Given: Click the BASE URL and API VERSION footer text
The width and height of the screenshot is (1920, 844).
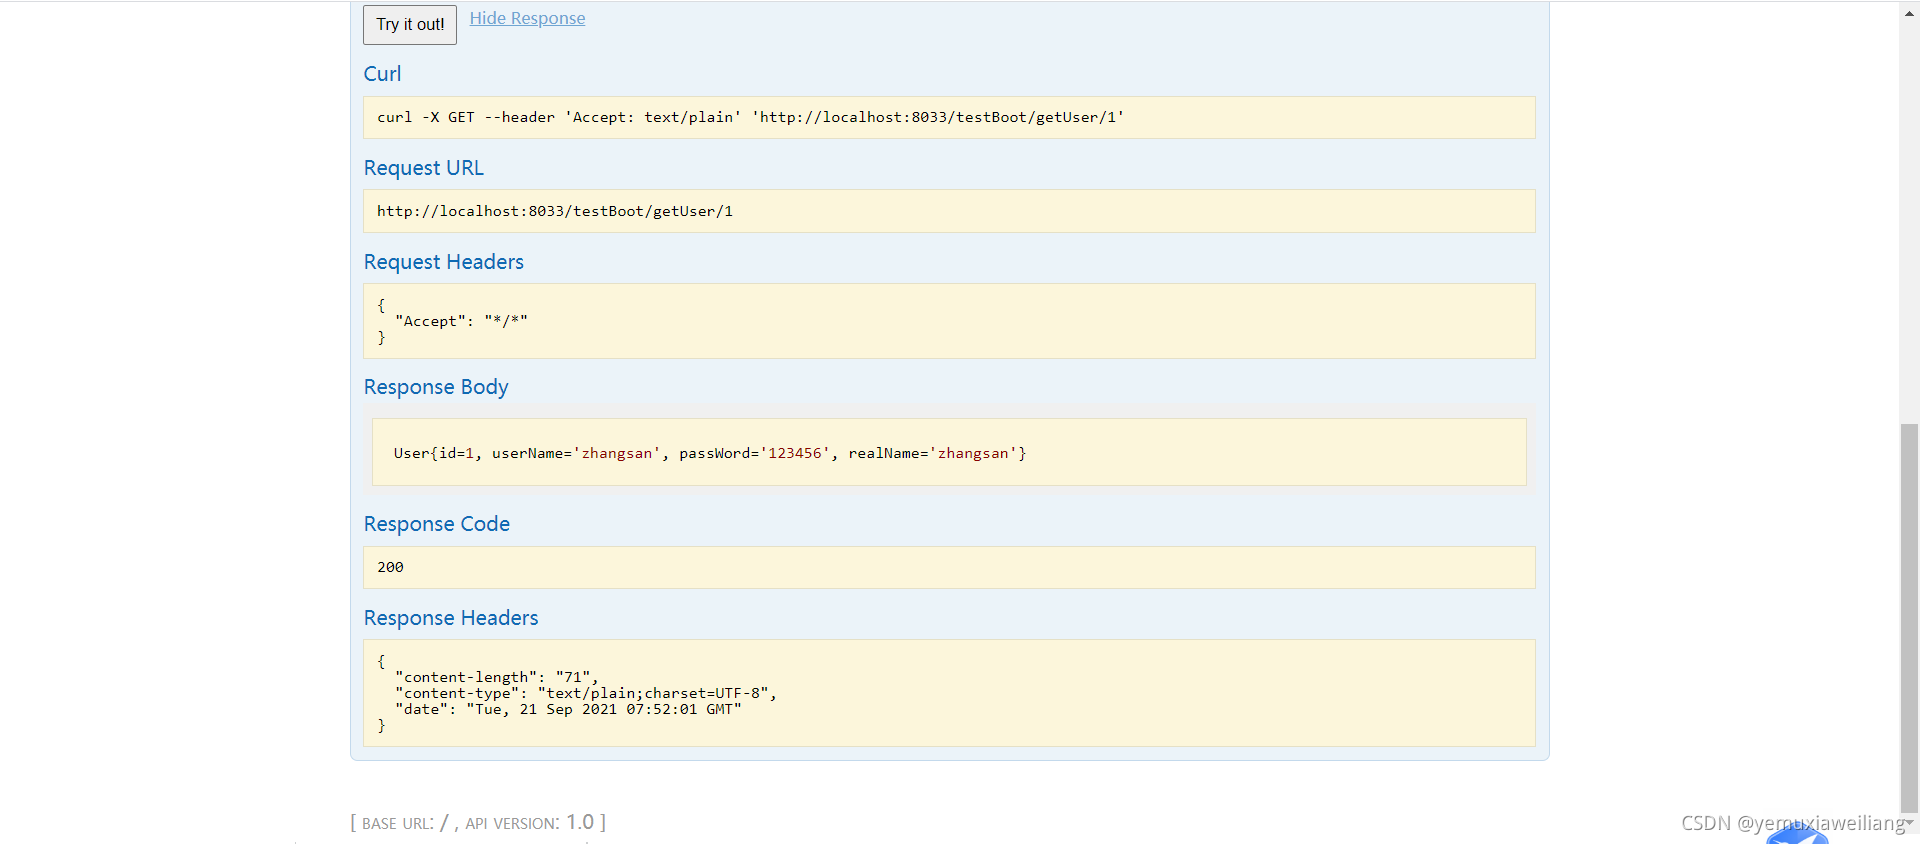Looking at the screenshot, I should tap(478, 822).
